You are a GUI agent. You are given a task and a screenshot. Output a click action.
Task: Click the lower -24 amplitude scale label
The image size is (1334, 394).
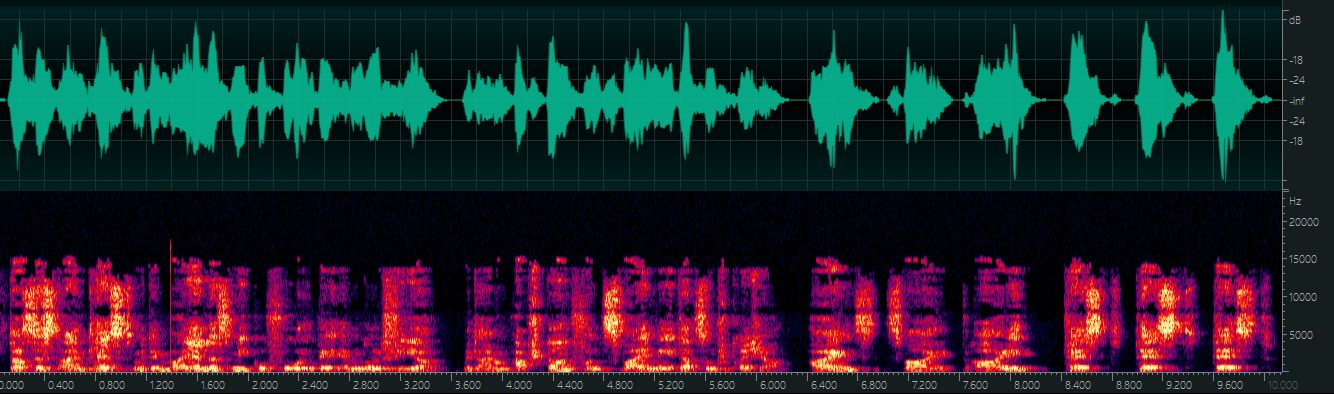(x=1296, y=121)
